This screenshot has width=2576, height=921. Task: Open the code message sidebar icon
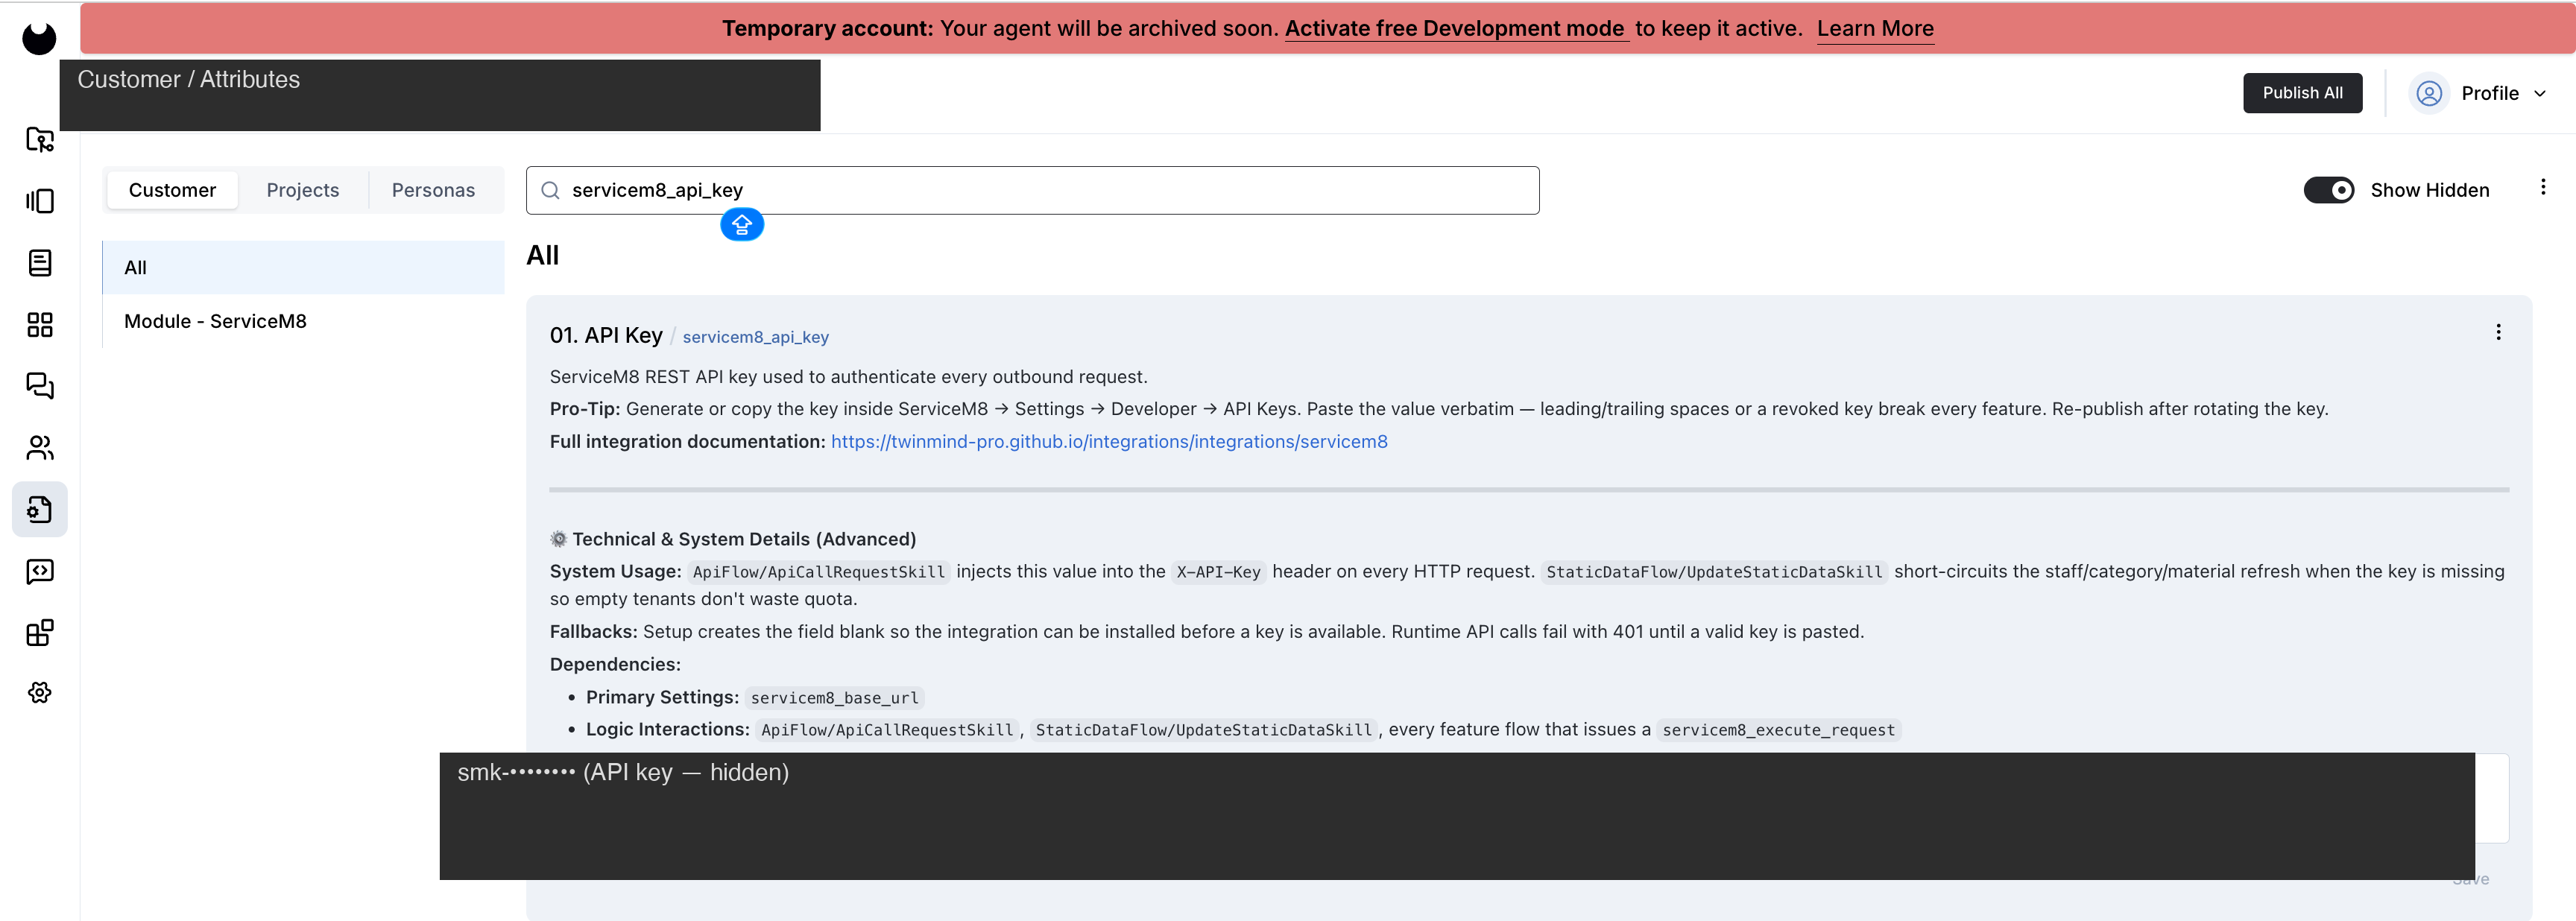tap(40, 571)
